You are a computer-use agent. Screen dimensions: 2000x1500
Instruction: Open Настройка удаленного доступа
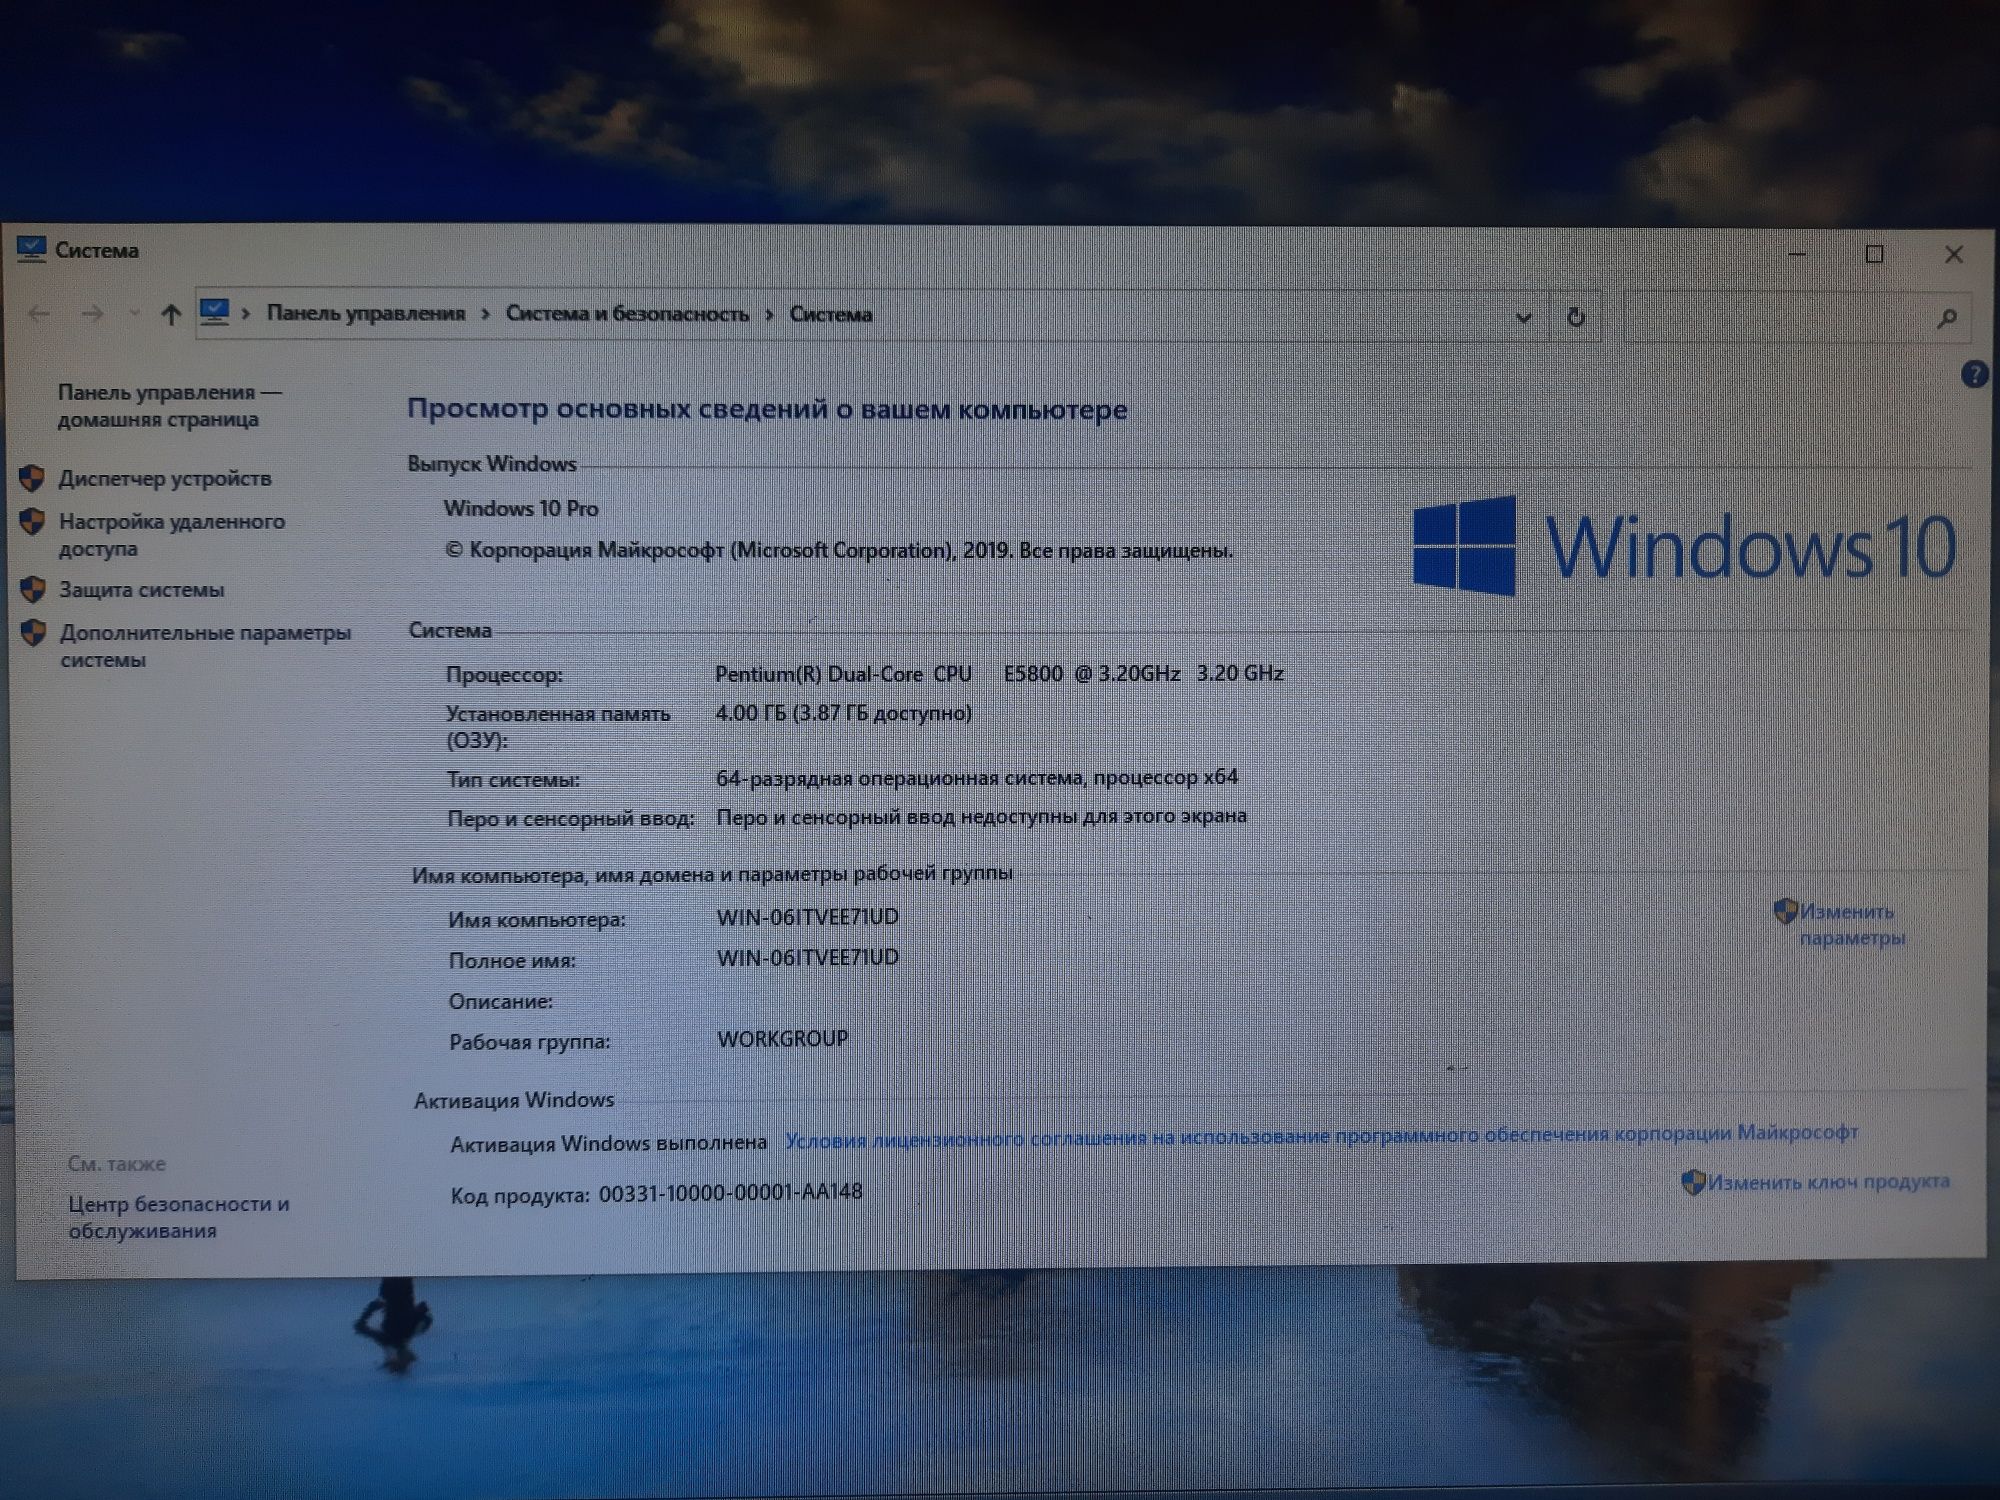tap(172, 535)
